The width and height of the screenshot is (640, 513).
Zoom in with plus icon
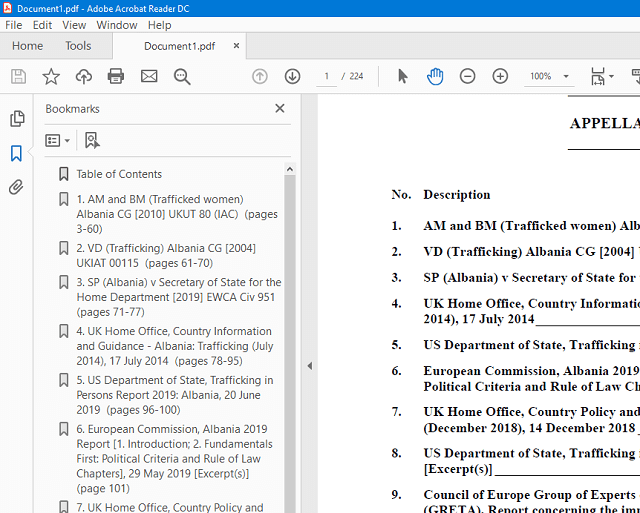[x=500, y=76]
